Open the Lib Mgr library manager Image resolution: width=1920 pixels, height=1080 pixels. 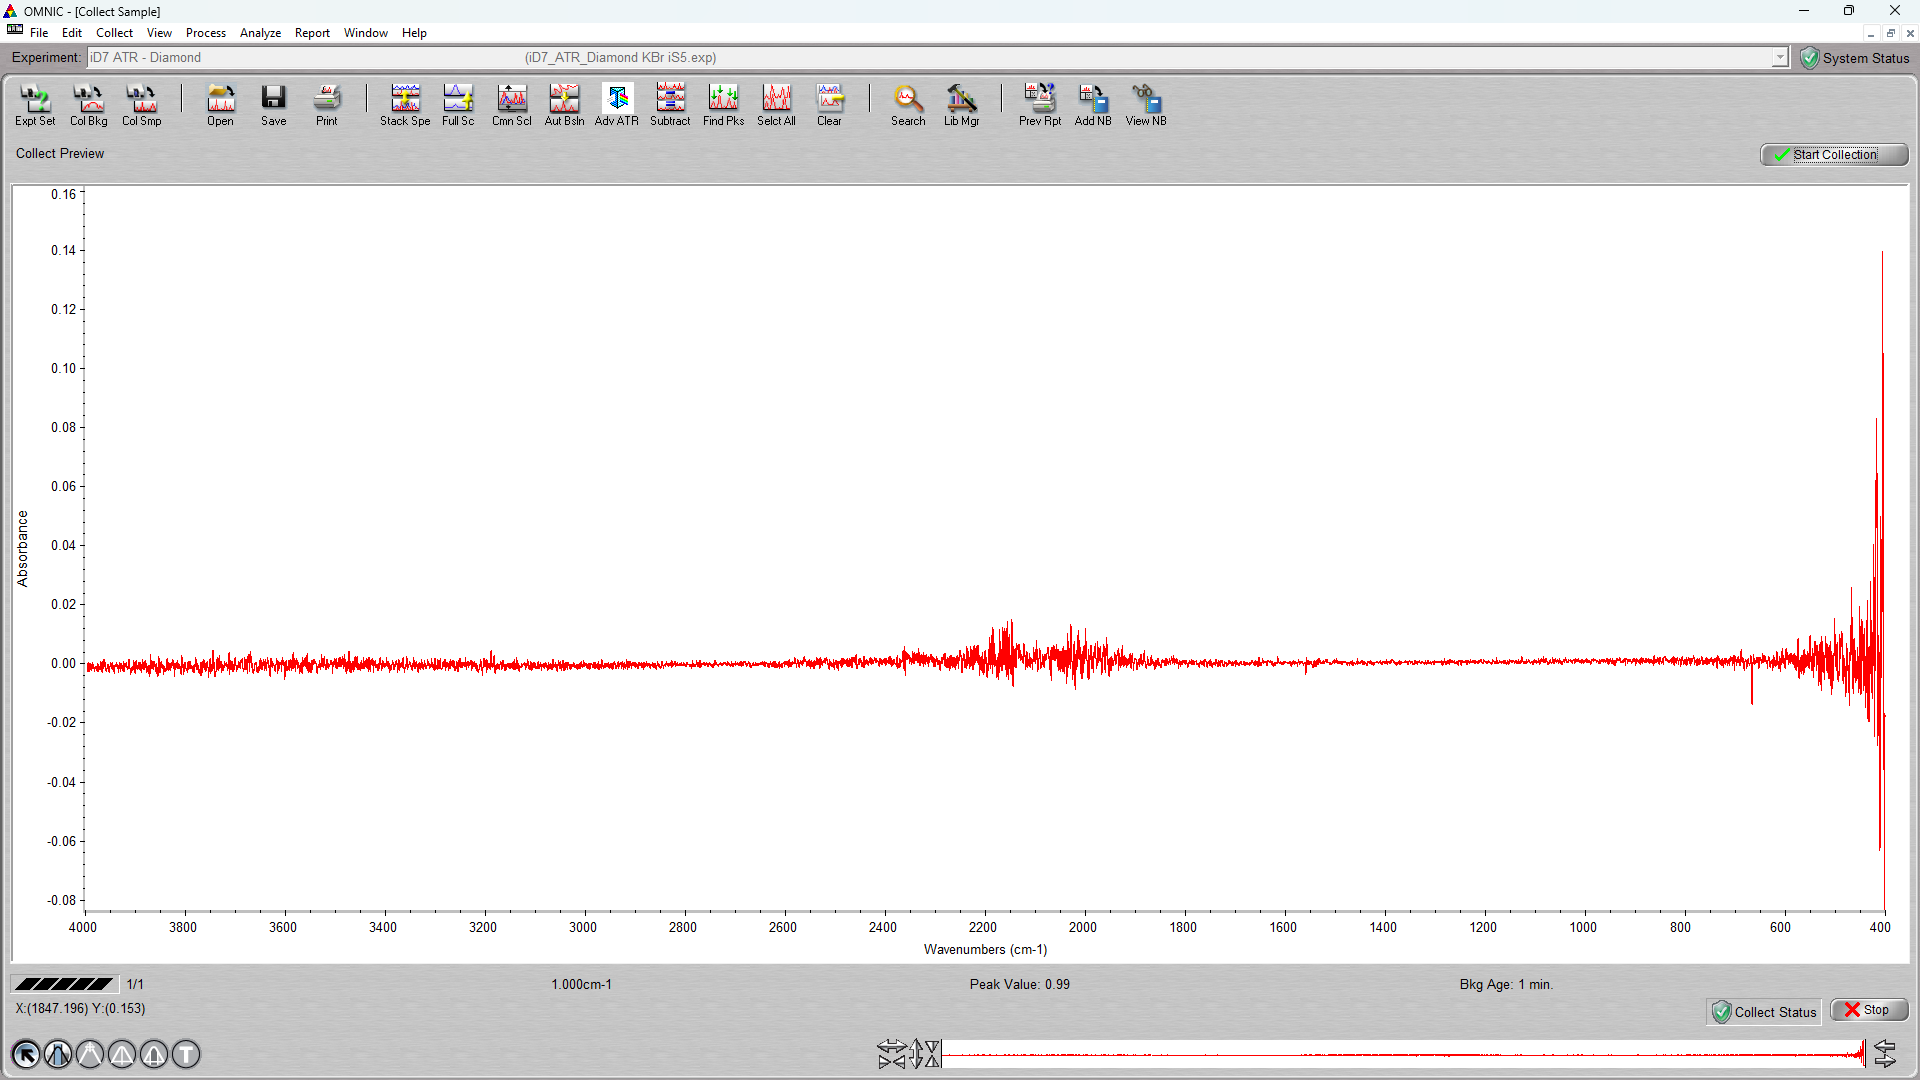(x=961, y=105)
